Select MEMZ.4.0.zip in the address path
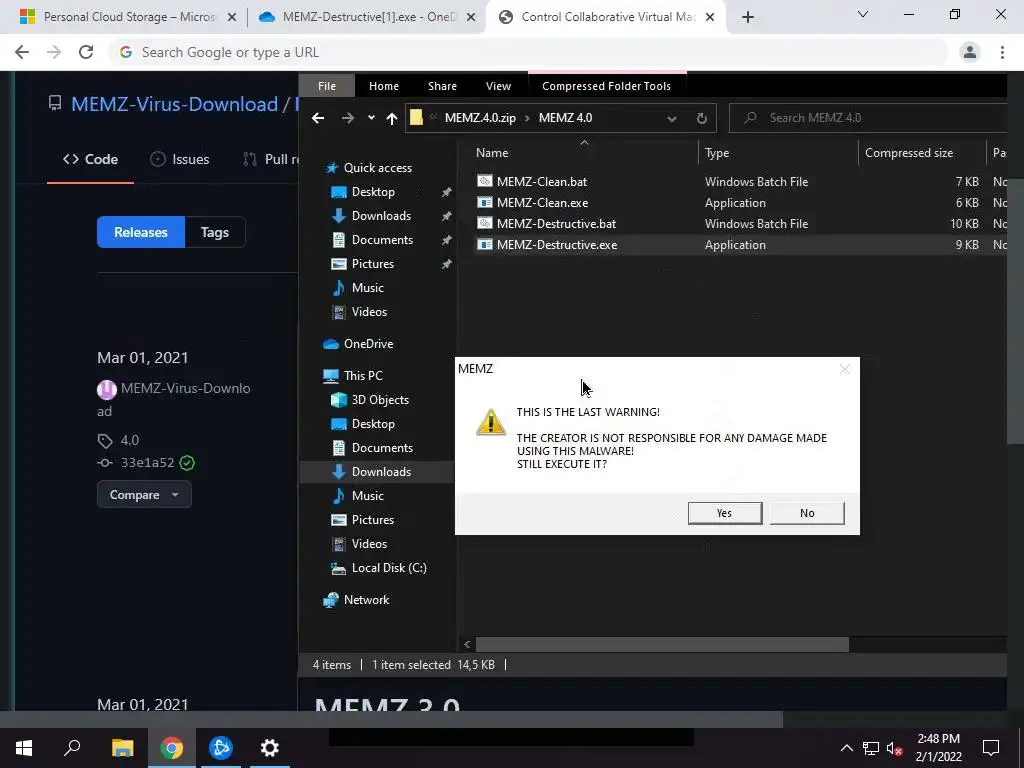 click(x=480, y=118)
